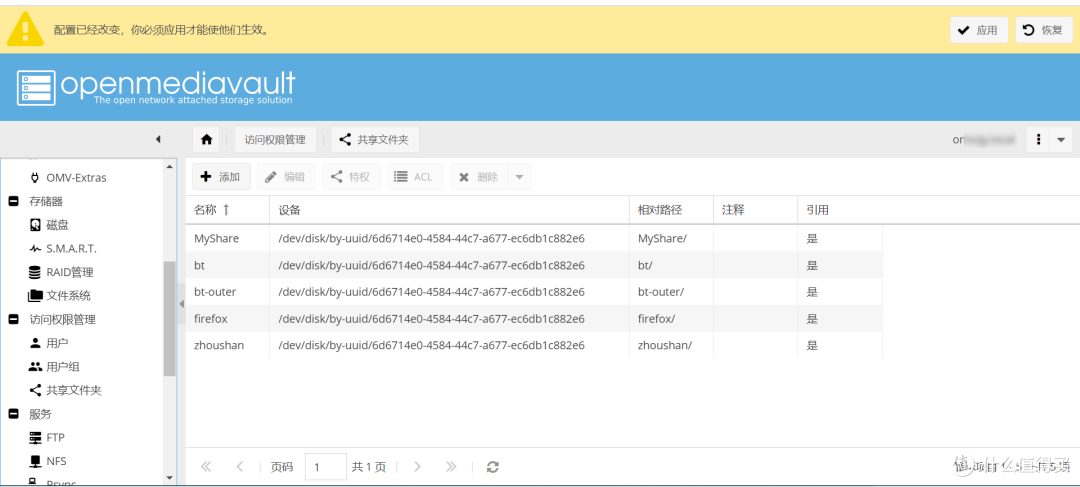
Task: Collapse the 存储器 tree section
Action: click(x=13, y=201)
